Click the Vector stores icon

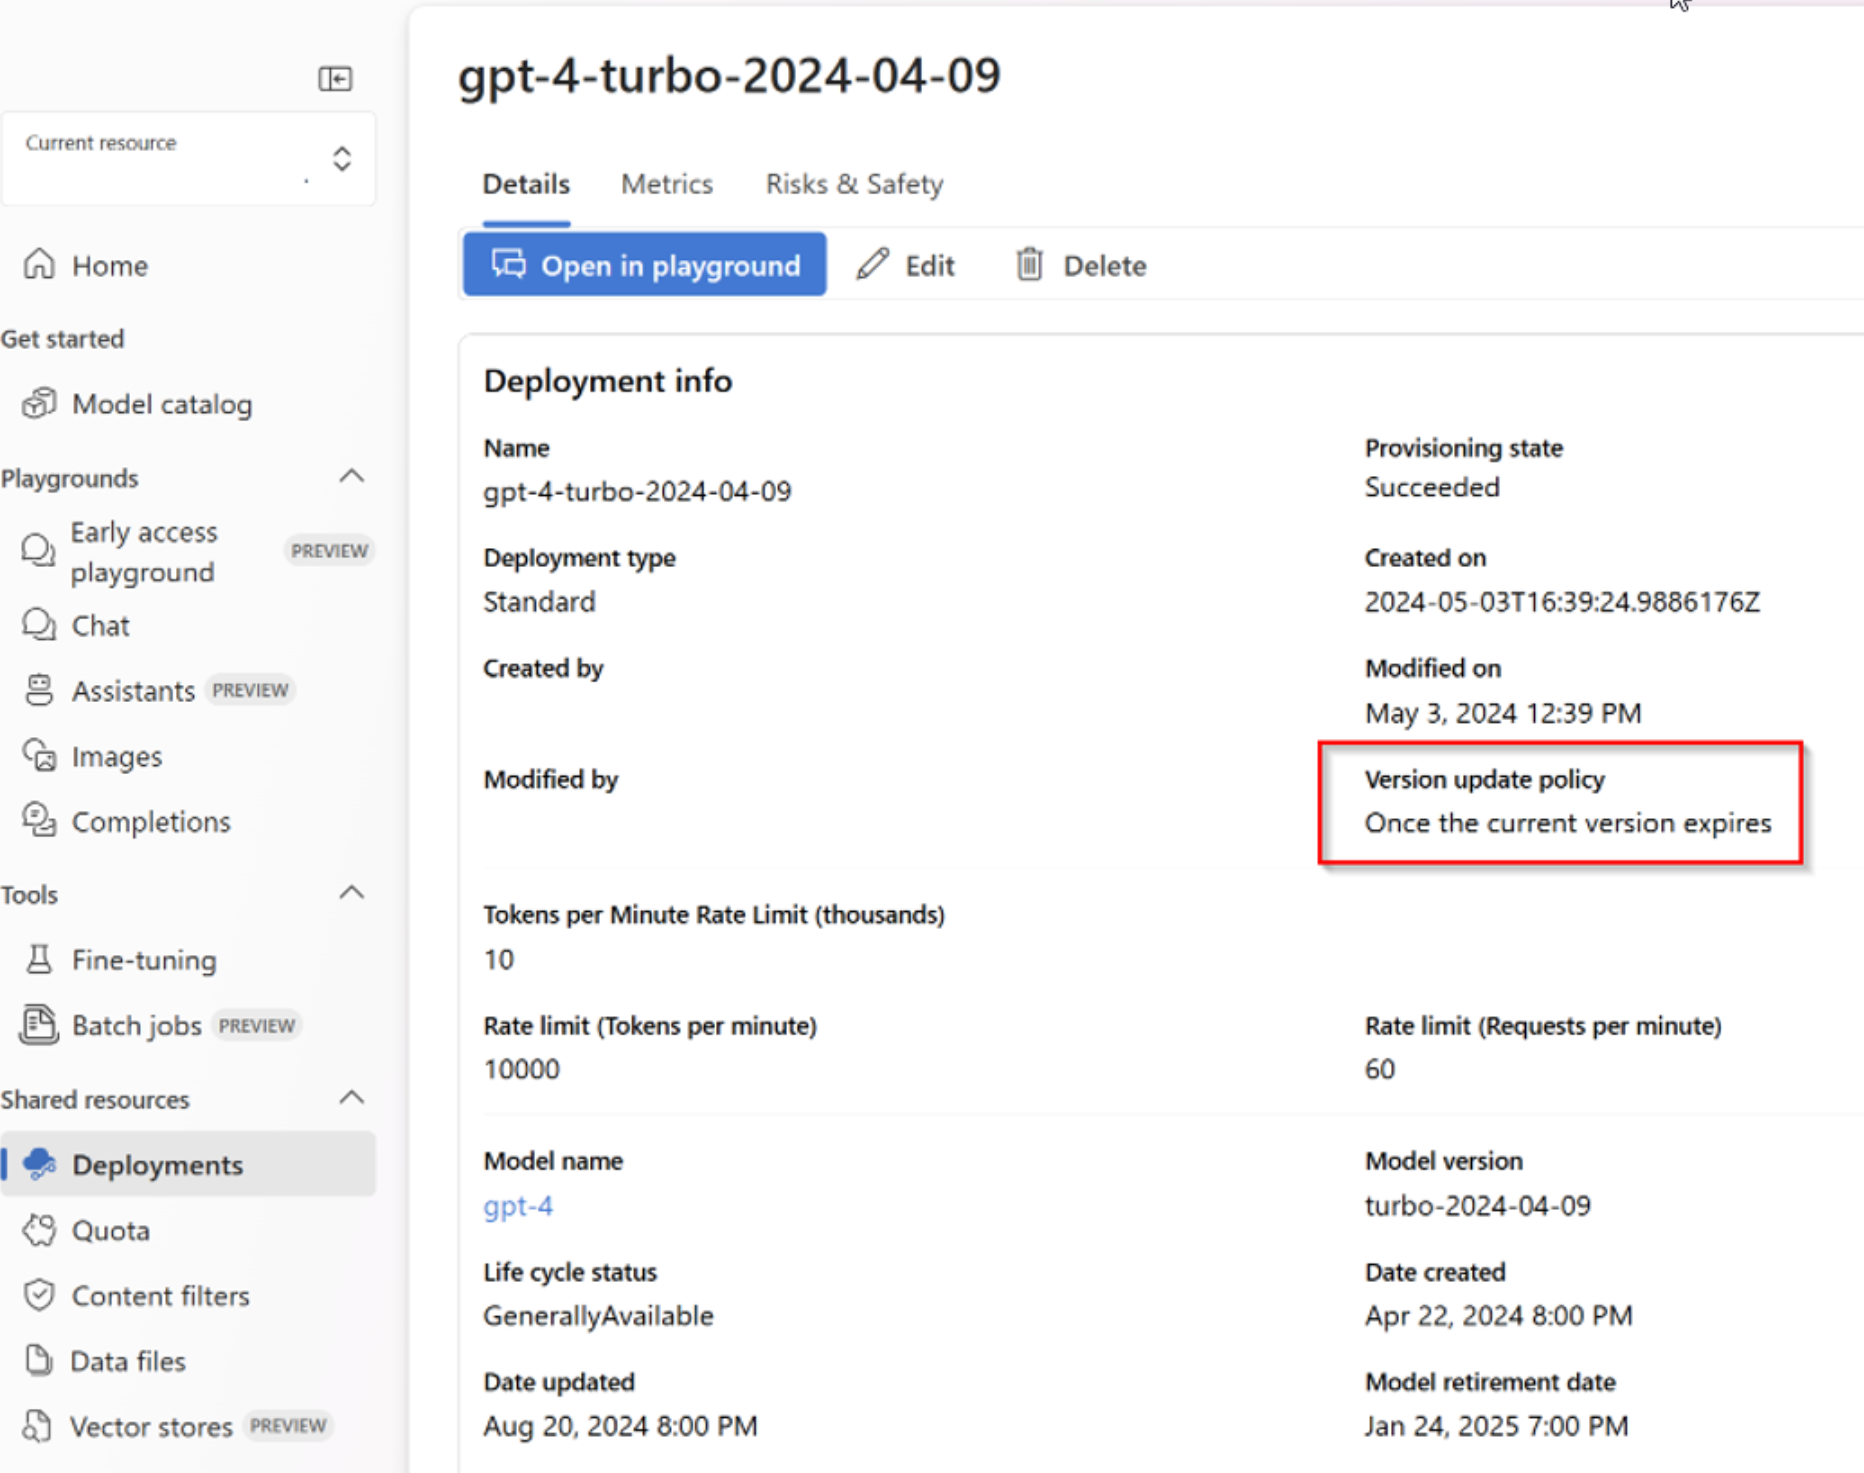[x=37, y=1425]
